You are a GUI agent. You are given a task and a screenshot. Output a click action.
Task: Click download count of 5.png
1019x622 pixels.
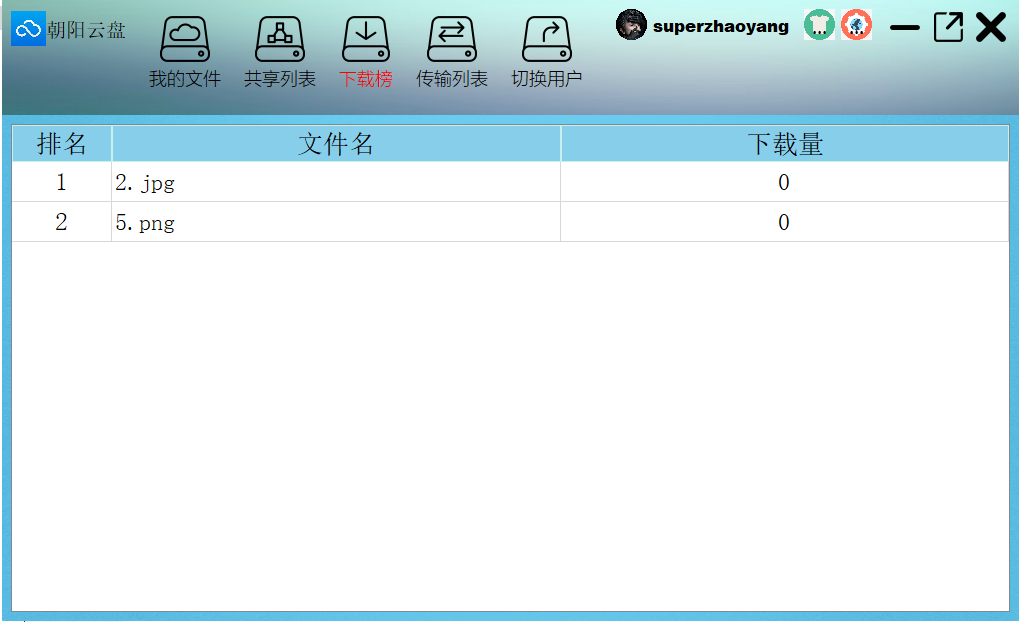[784, 222]
